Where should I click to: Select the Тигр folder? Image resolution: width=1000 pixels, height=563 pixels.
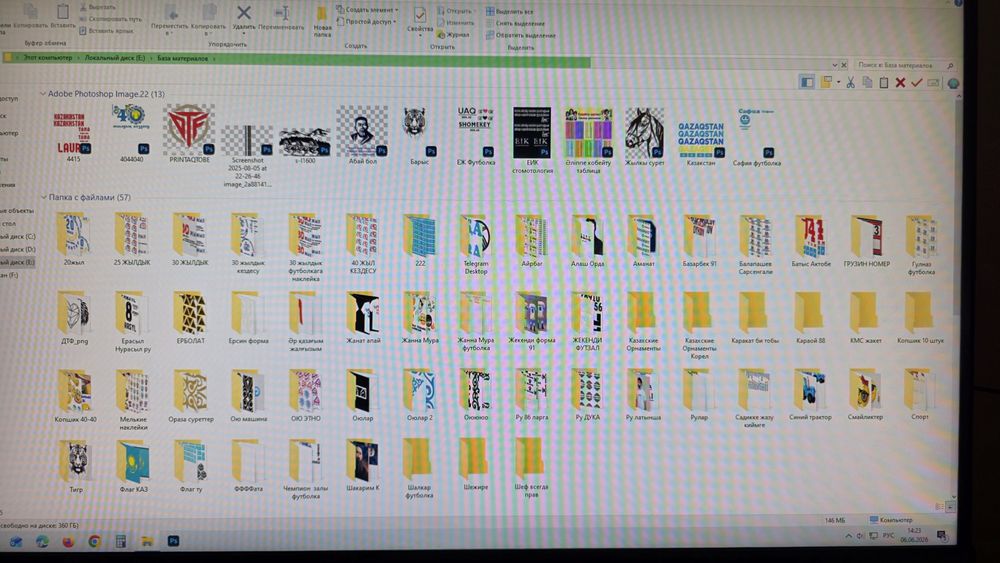tap(75, 466)
